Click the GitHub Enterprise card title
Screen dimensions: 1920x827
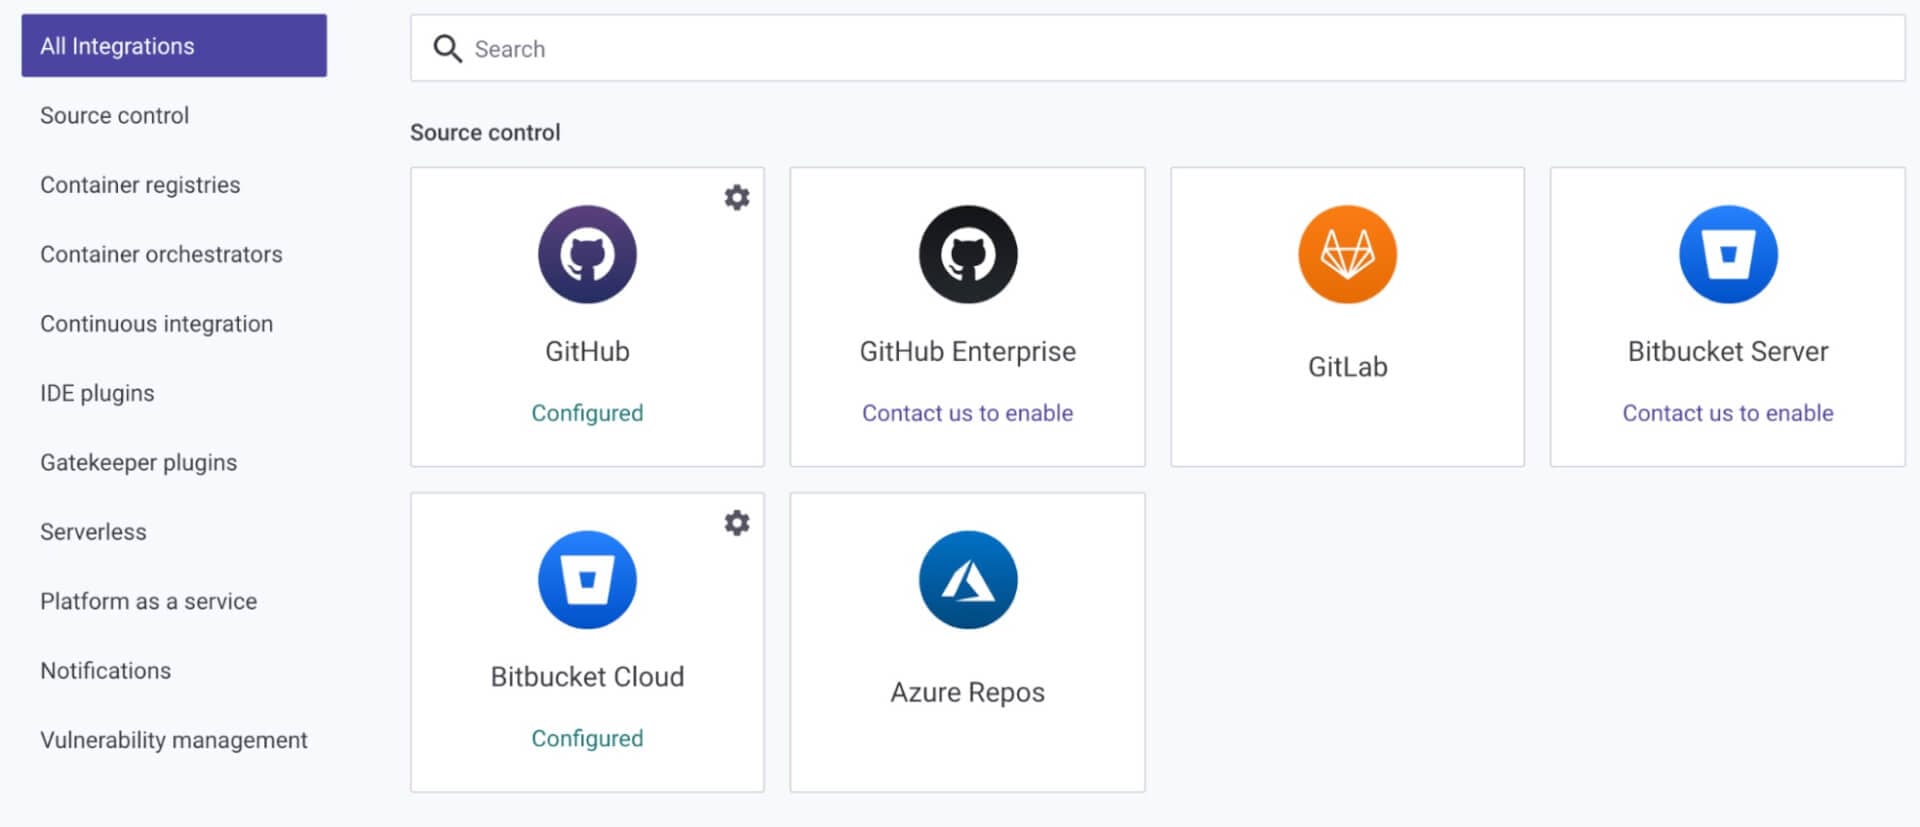coord(967,352)
